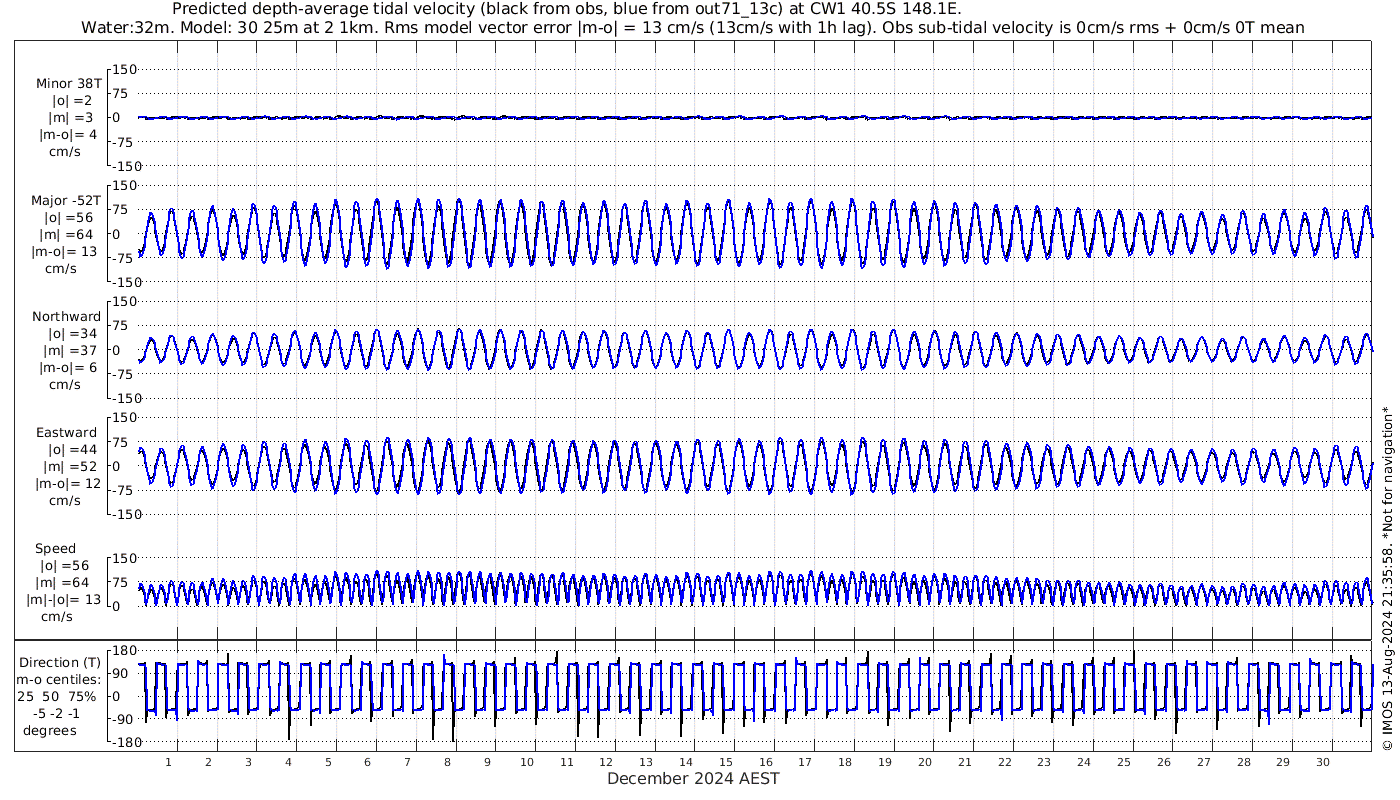The width and height of the screenshot is (1400, 800).
Task: Click day tick label '15' on x-axis
Action: coord(726,762)
